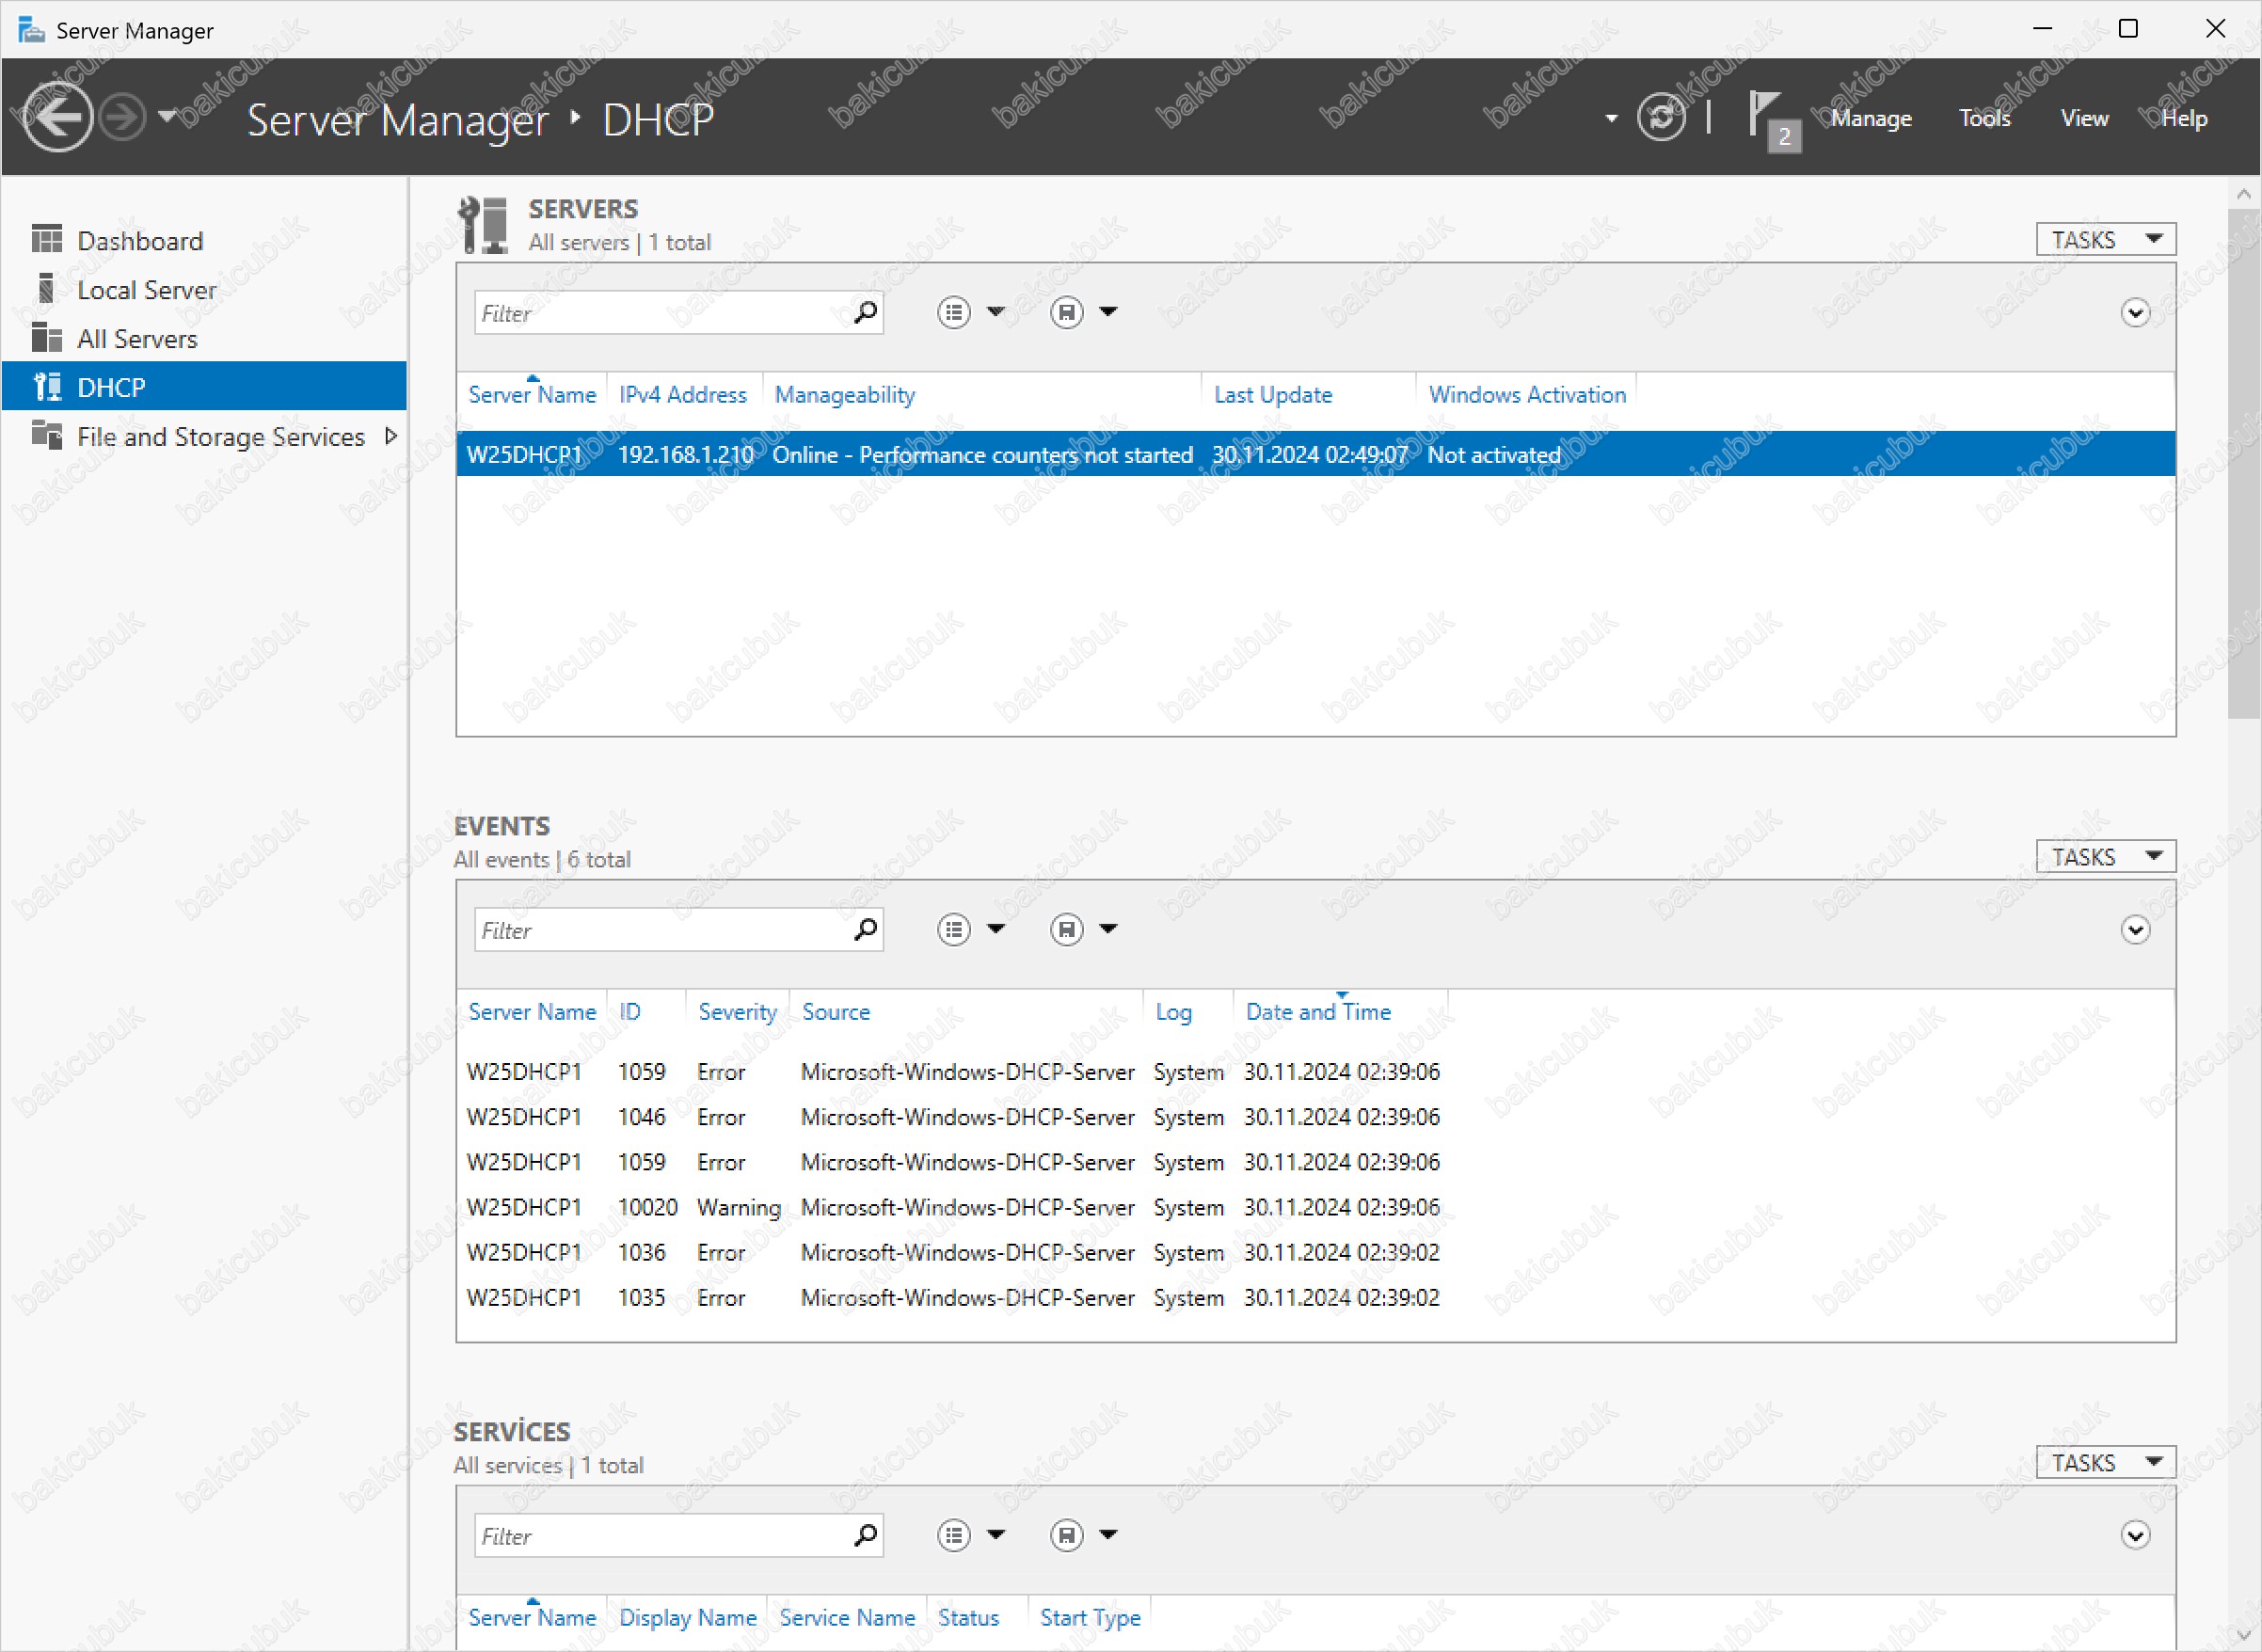2262x1652 pixels.
Task: Select event ID 1035 row
Action: 1316,1297
